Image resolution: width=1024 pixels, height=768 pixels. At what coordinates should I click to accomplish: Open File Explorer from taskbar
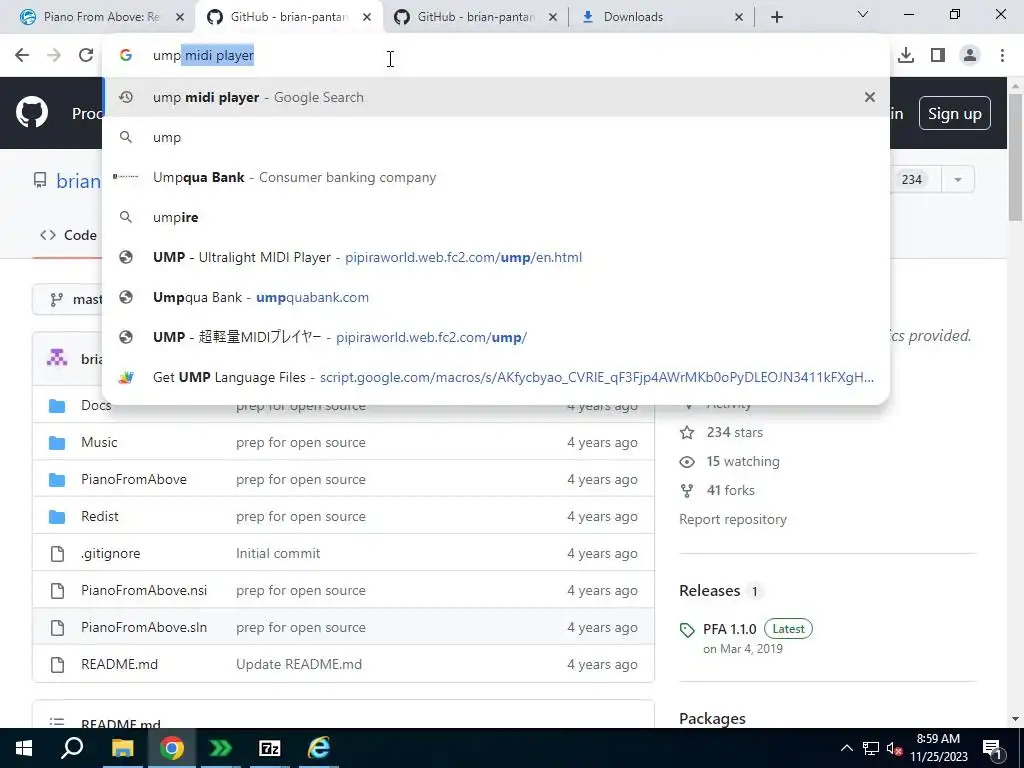click(122, 748)
